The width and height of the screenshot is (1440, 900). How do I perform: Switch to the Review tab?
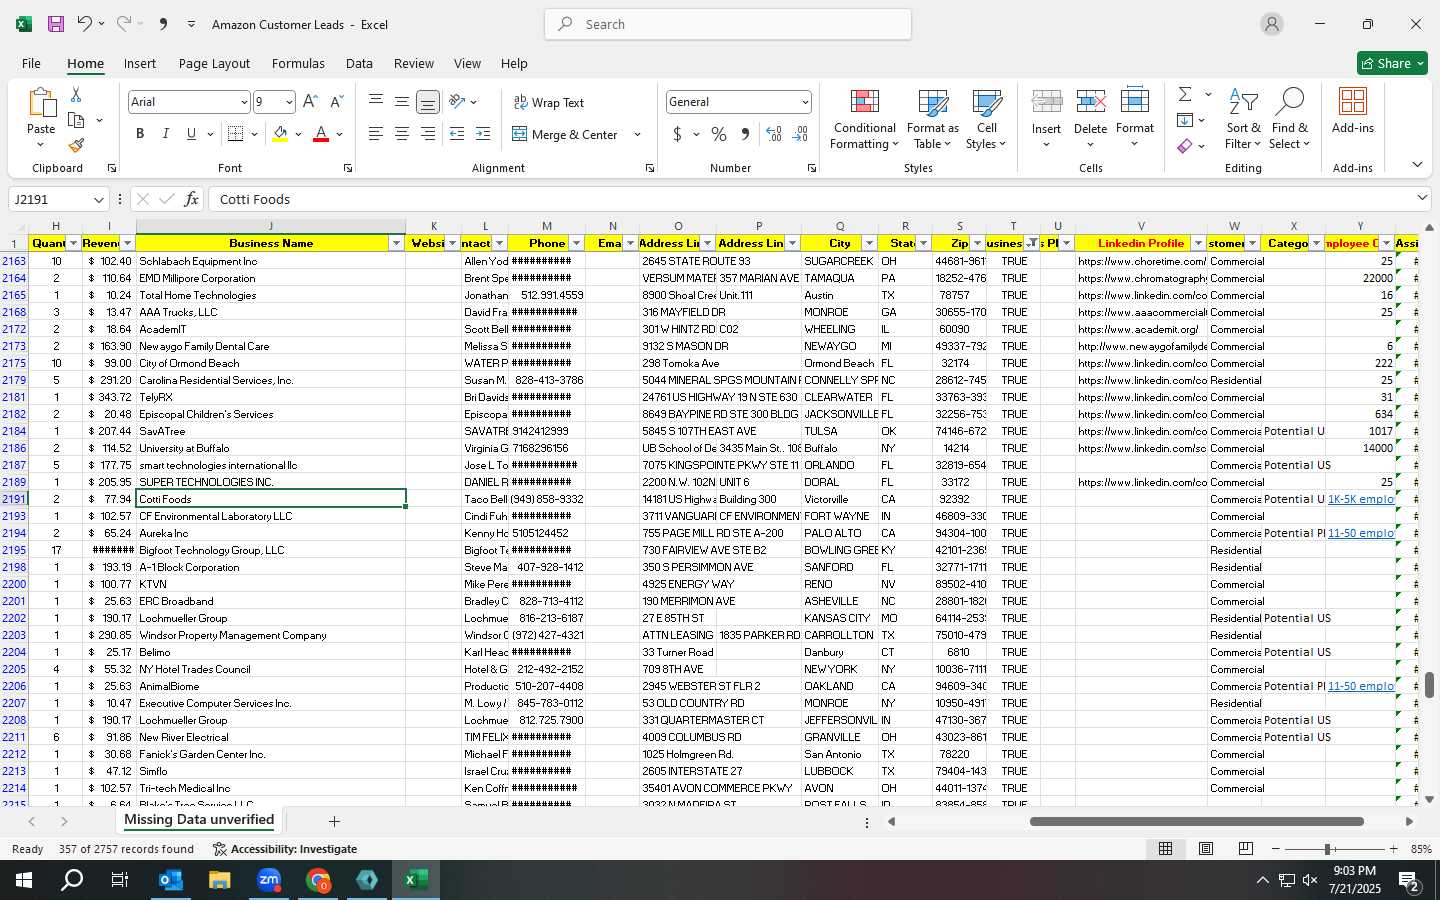[413, 63]
